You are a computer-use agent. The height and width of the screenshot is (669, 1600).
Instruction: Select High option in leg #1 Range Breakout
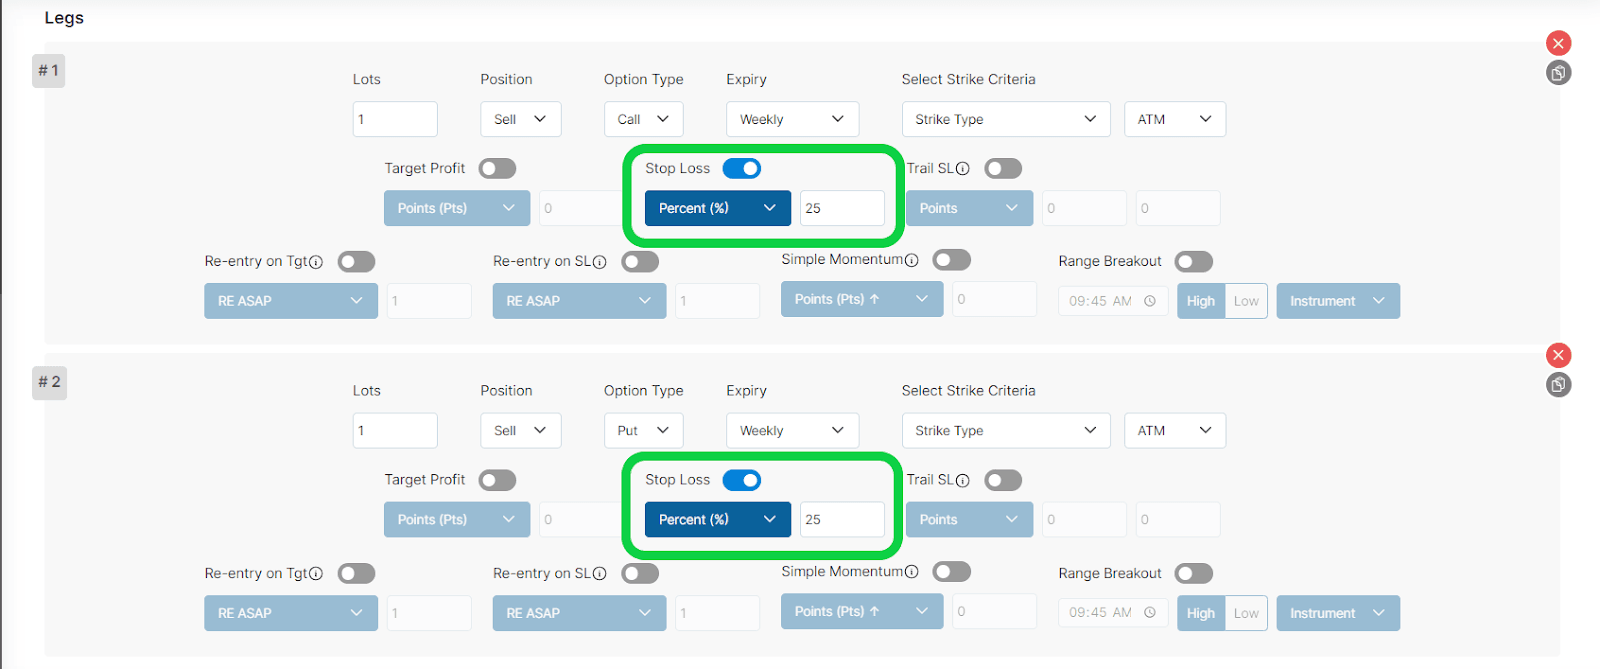pyautogui.click(x=1200, y=301)
